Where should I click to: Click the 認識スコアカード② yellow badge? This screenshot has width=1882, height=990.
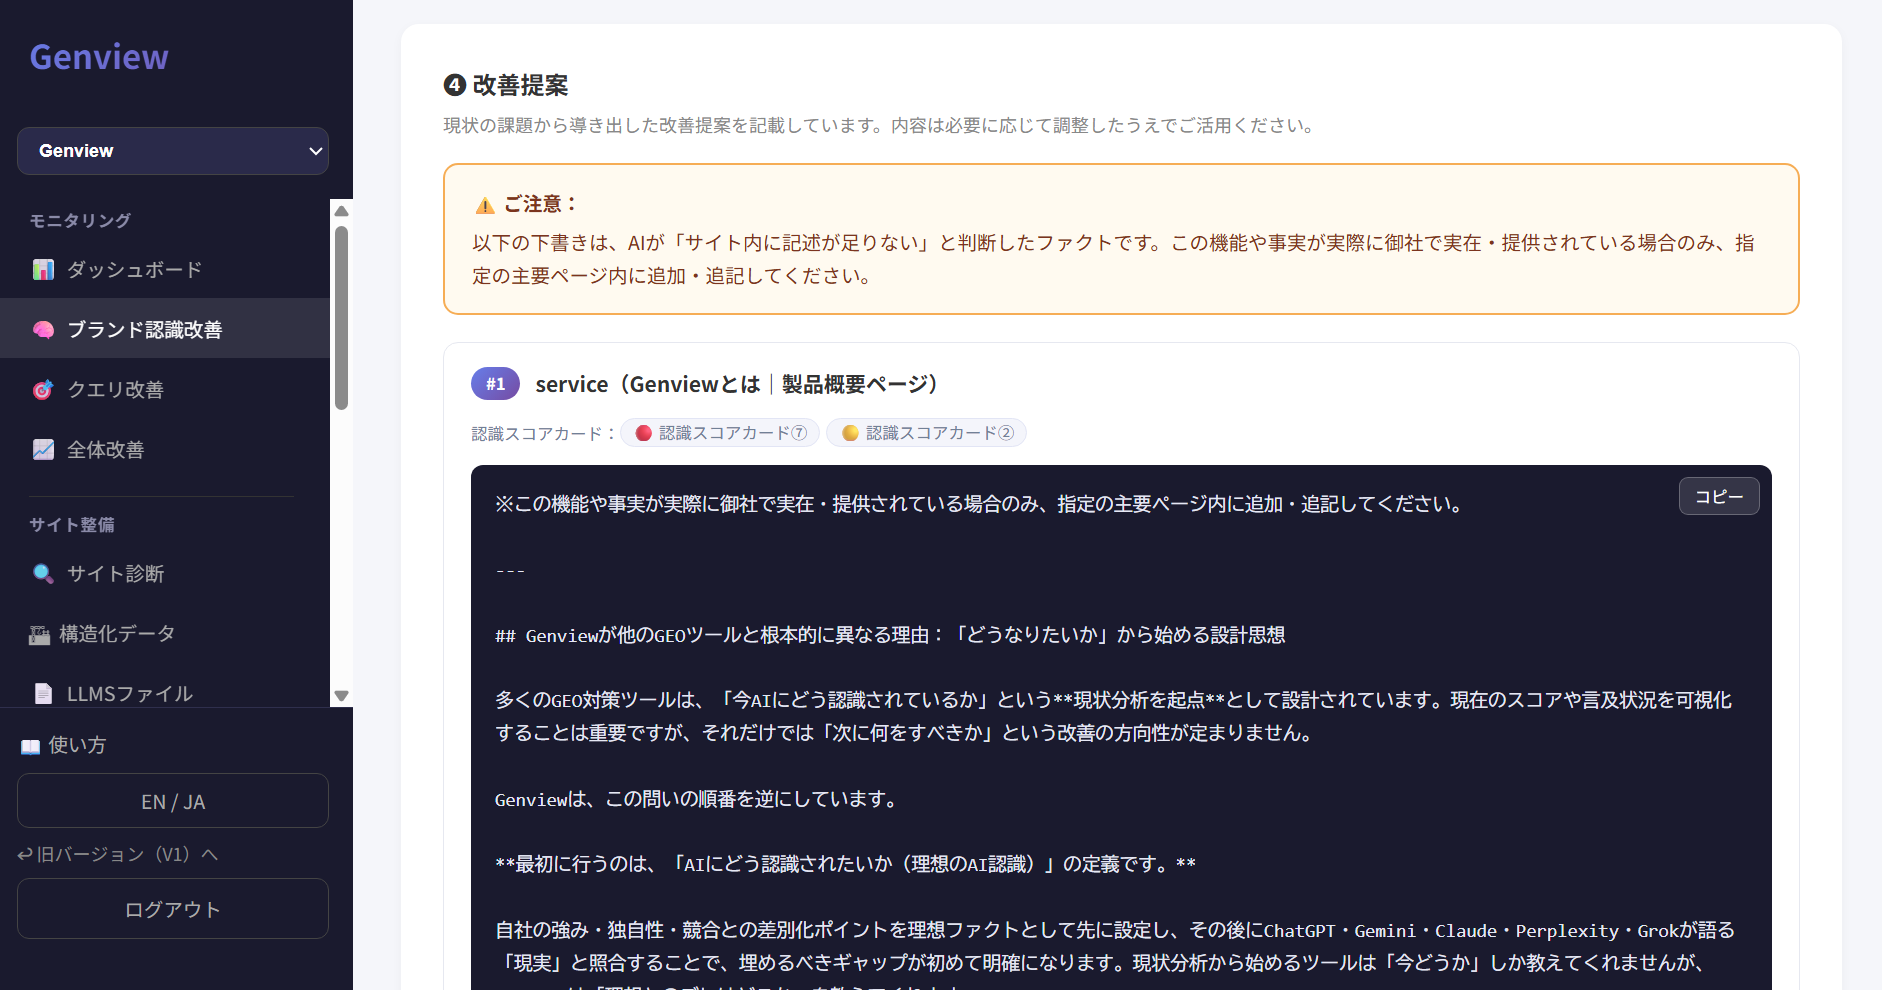pos(927,433)
